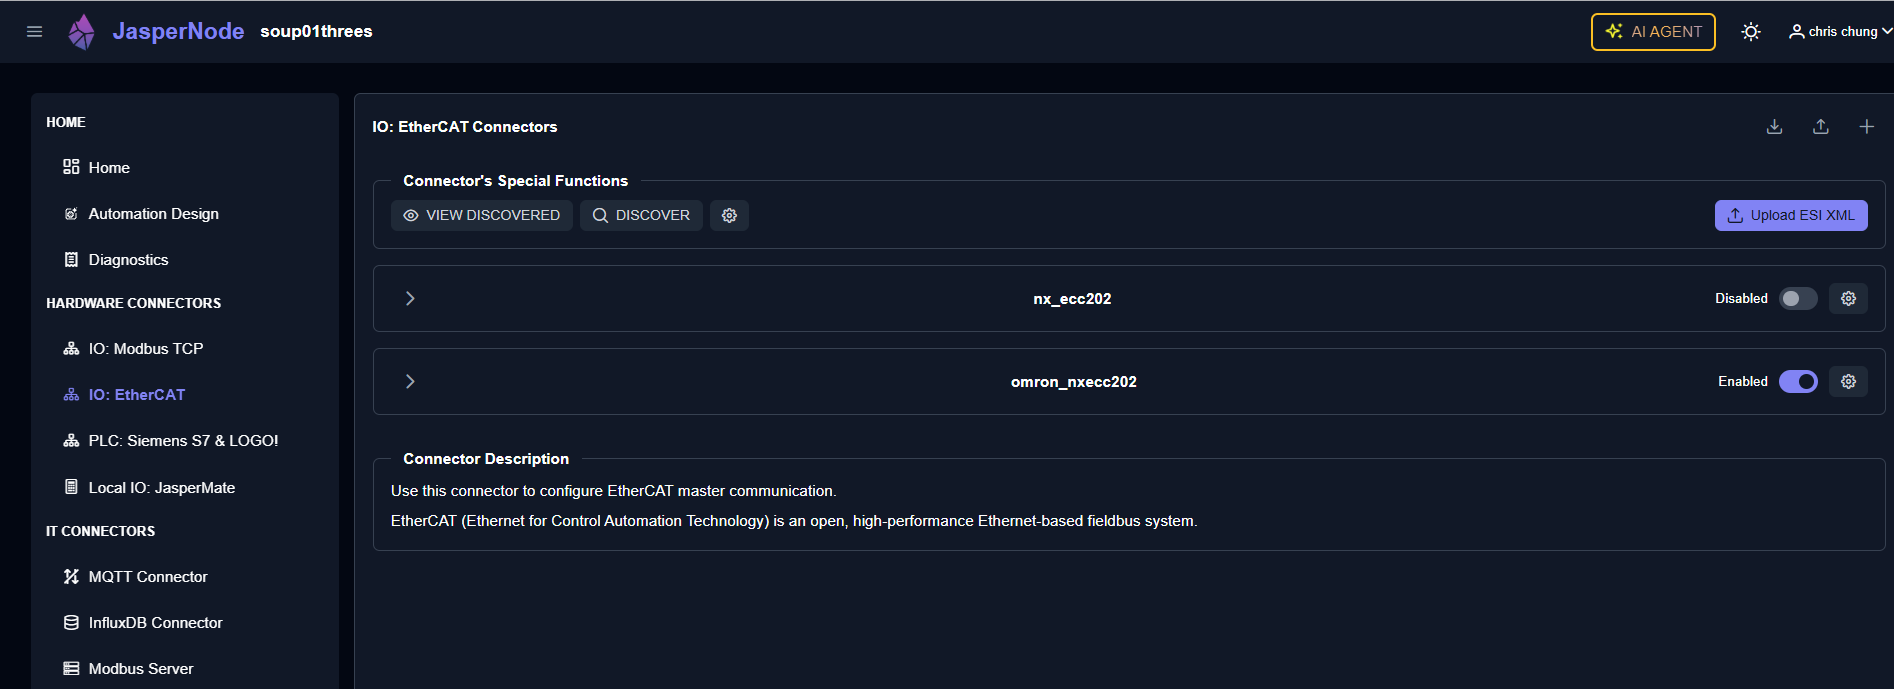Image resolution: width=1894 pixels, height=689 pixels.
Task: Click the JasperNode logo icon
Action: pos(81,32)
